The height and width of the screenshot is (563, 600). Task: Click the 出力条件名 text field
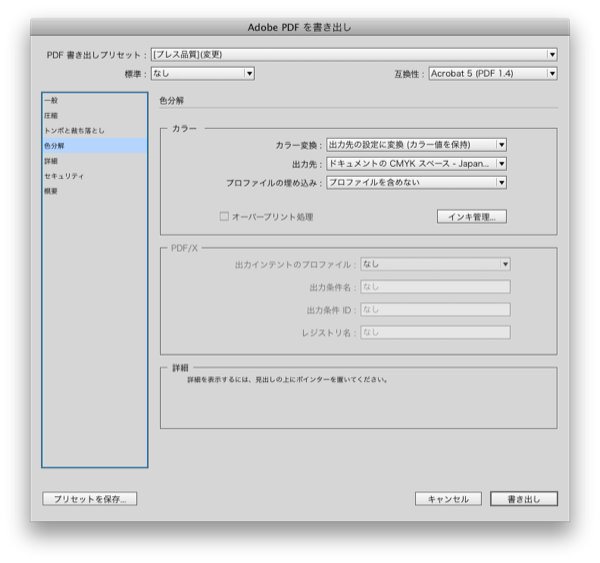(435, 287)
